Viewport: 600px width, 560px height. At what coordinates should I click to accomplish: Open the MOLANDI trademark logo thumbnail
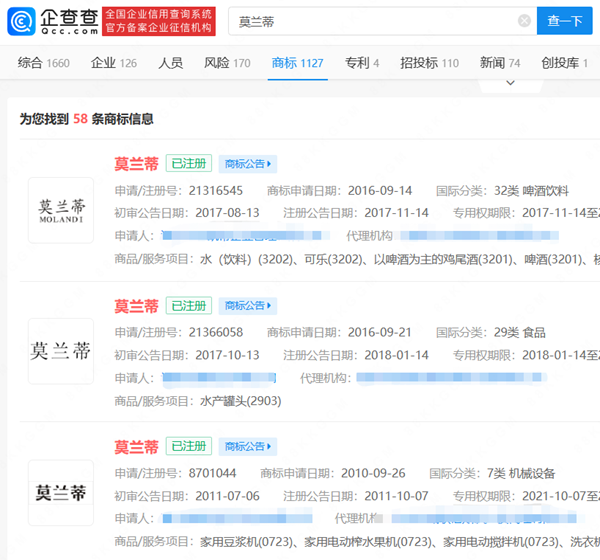pos(61,210)
